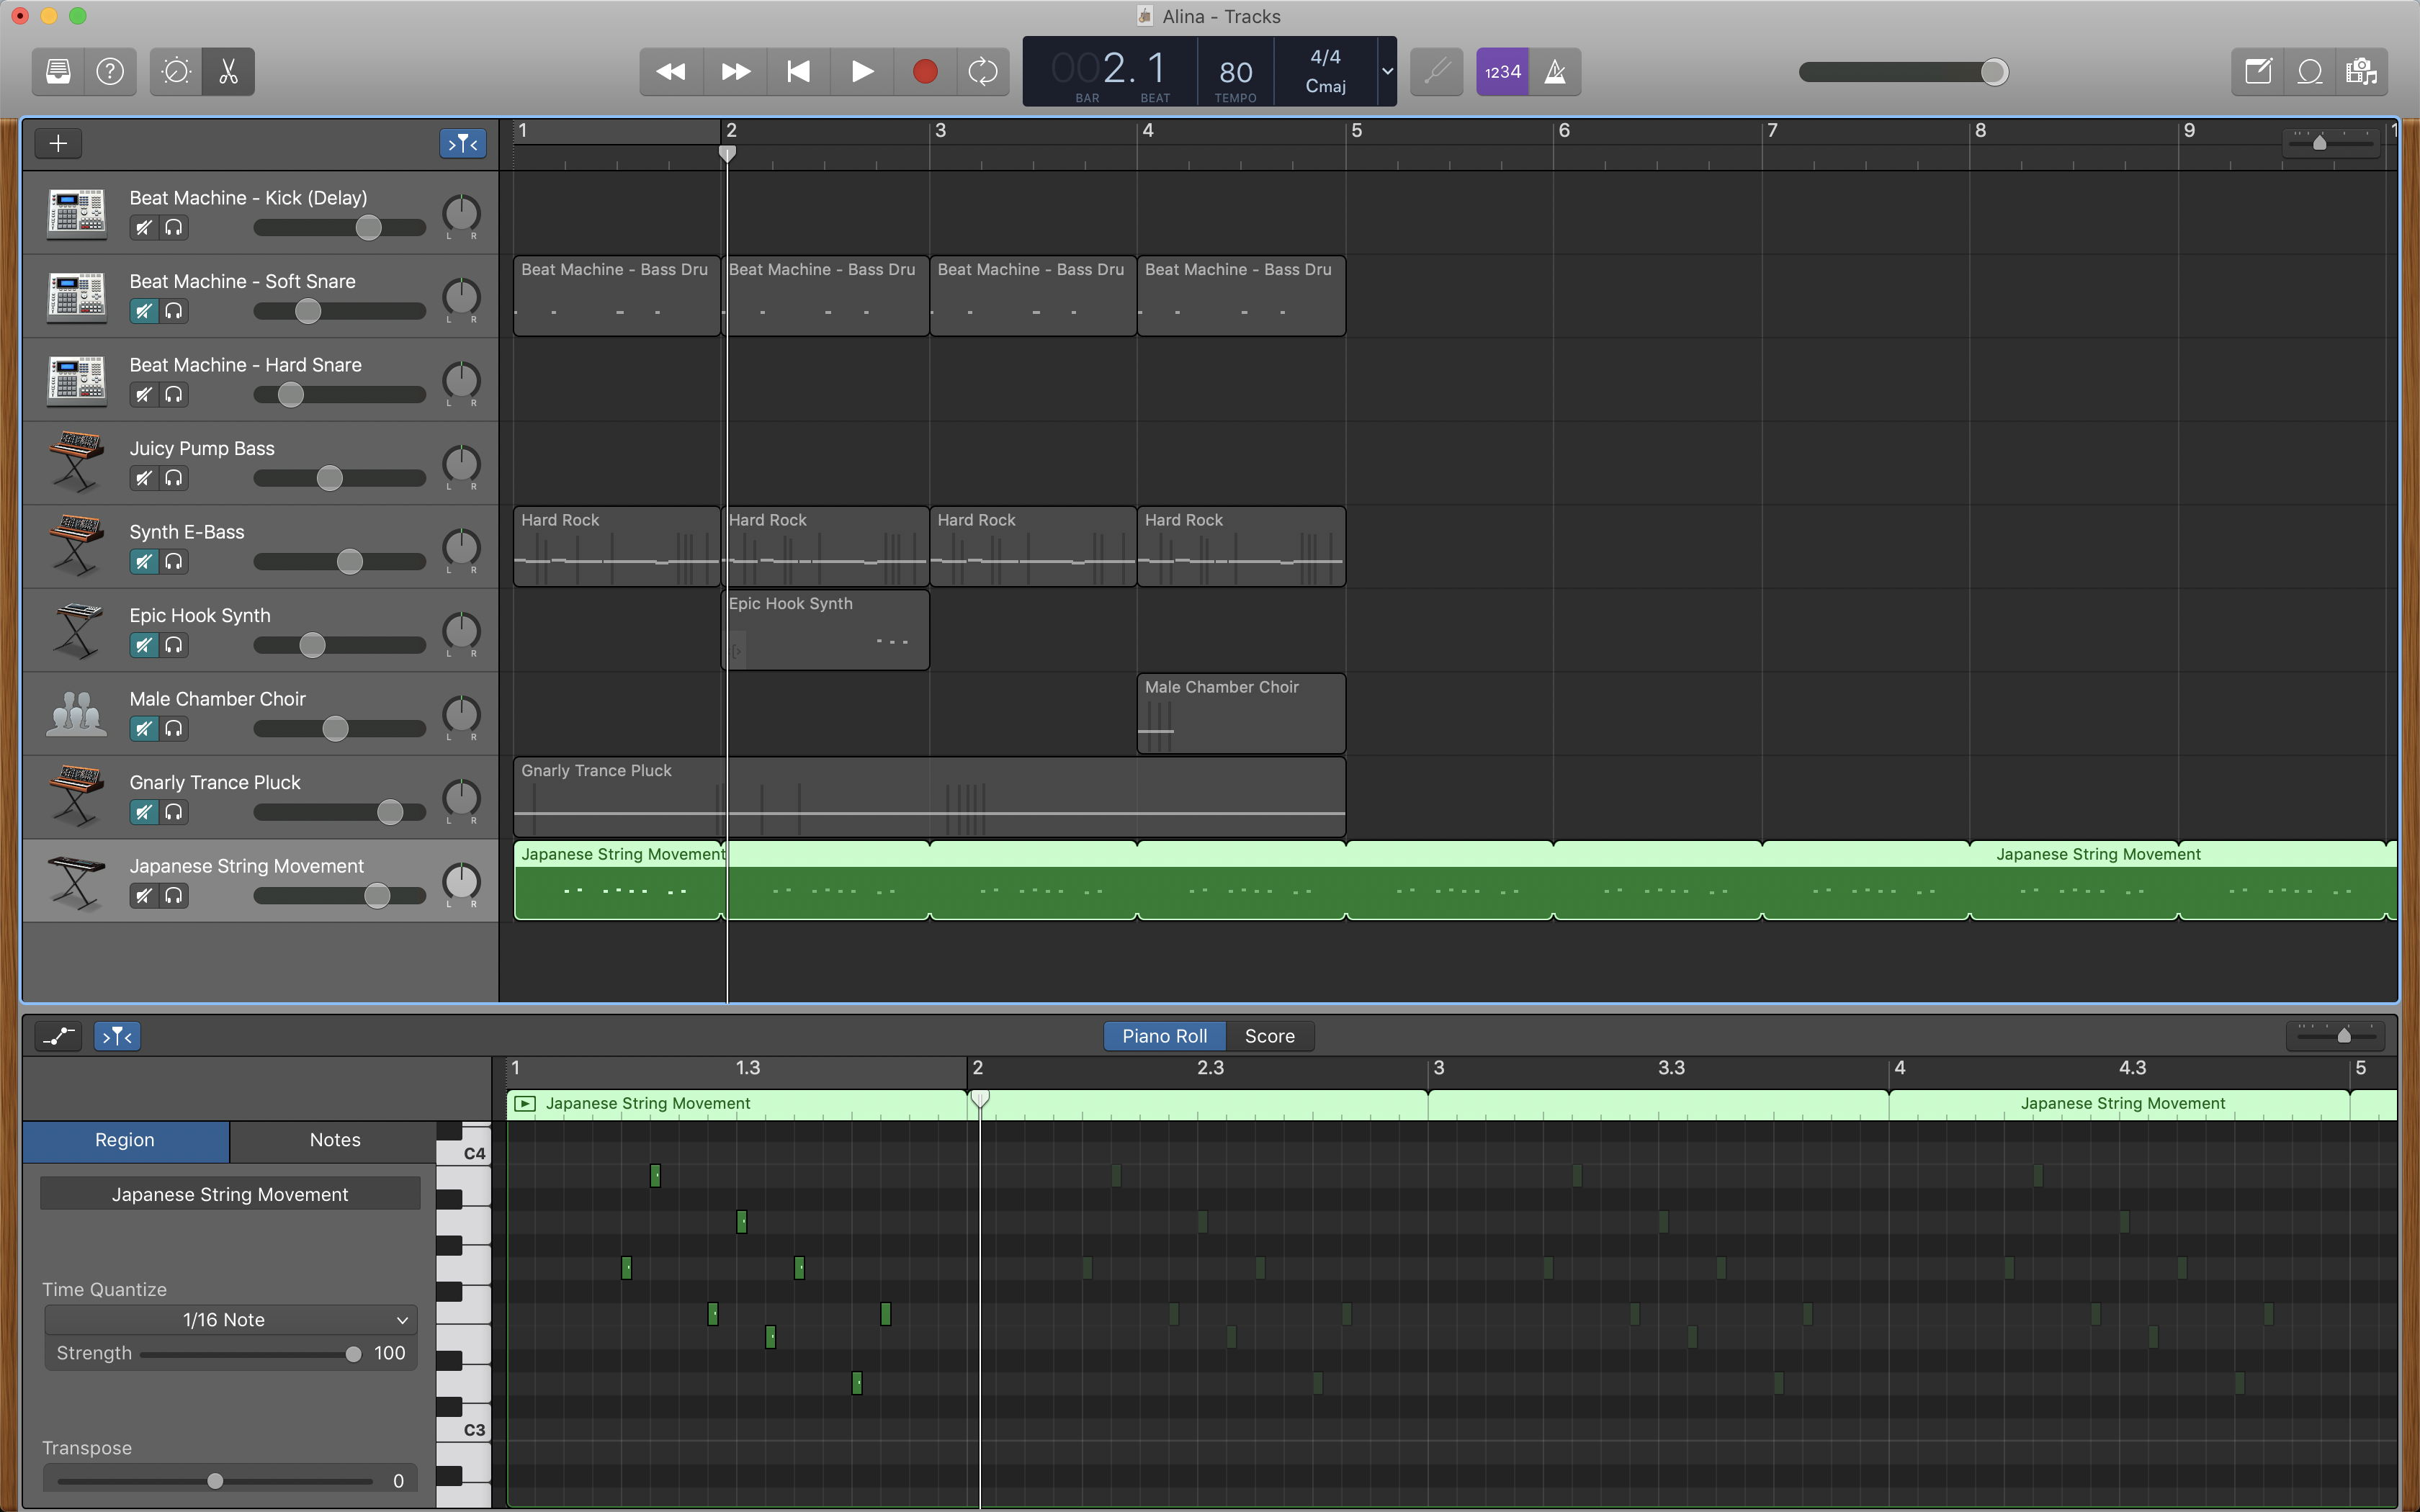Toggle the metronome icon
Image resolution: width=2420 pixels, height=1512 pixels.
[1555, 71]
